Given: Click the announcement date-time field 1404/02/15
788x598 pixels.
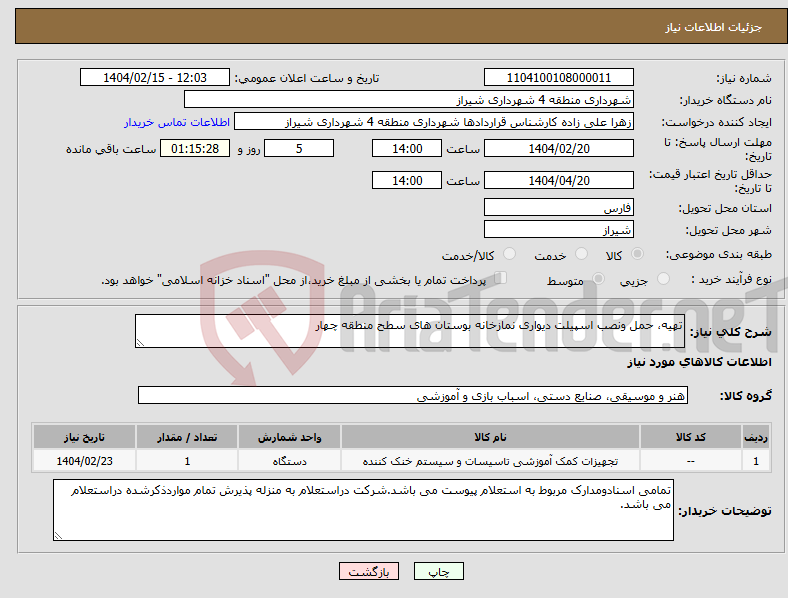Looking at the screenshot, I should point(155,77).
